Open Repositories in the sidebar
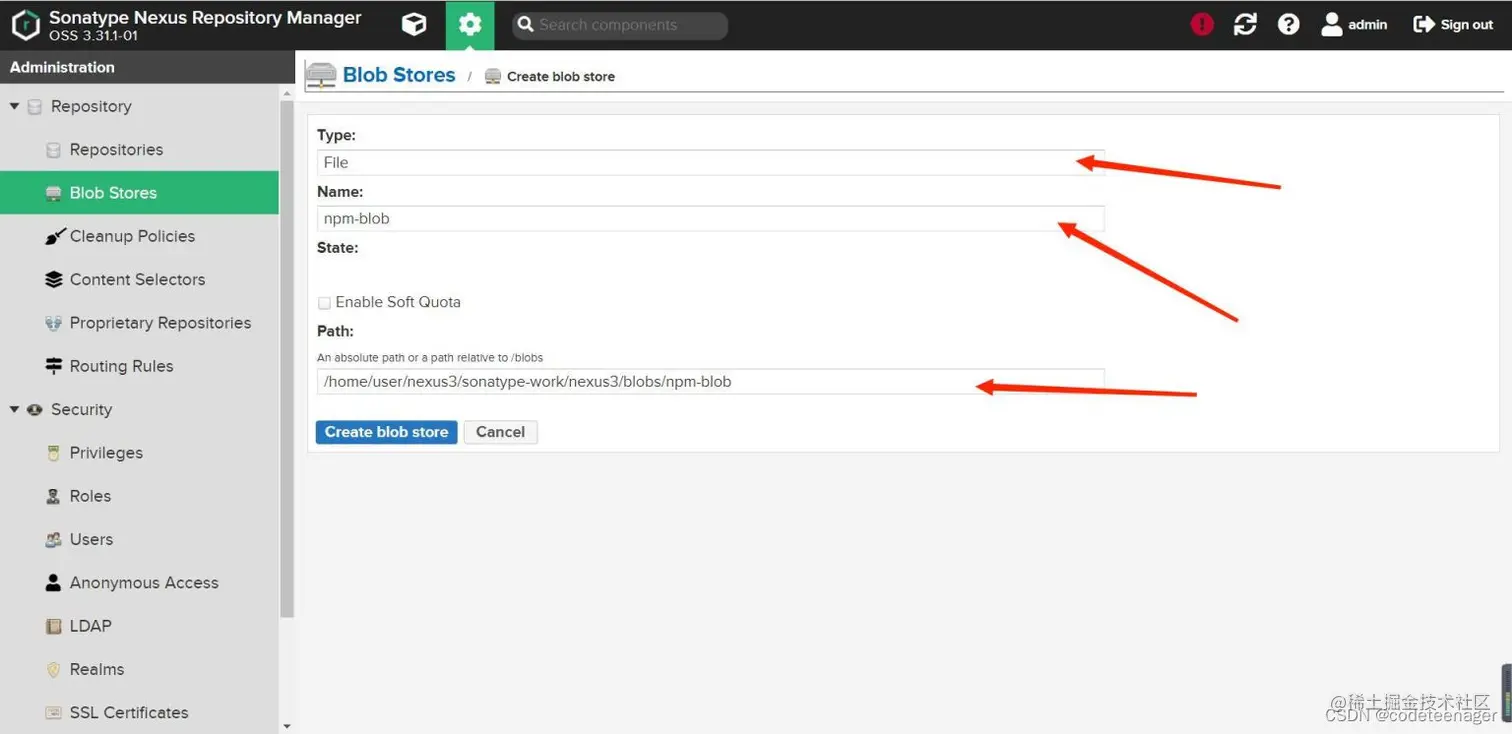1512x734 pixels. coord(139,150)
